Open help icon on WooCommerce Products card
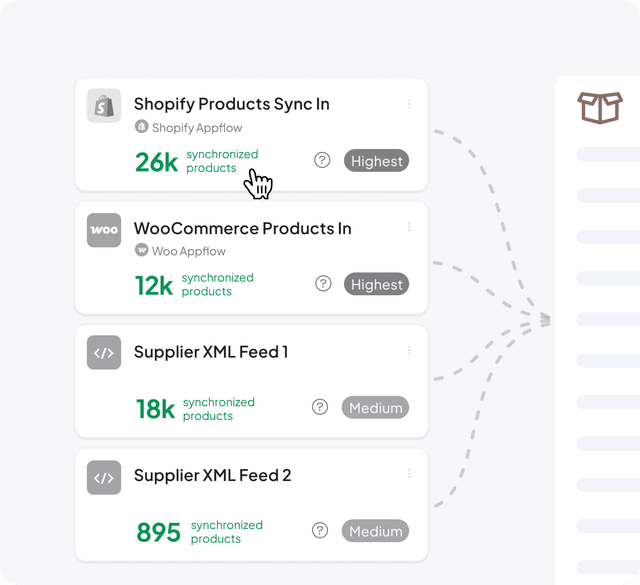Screen dimensions: 640x585 [x=323, y=283]
